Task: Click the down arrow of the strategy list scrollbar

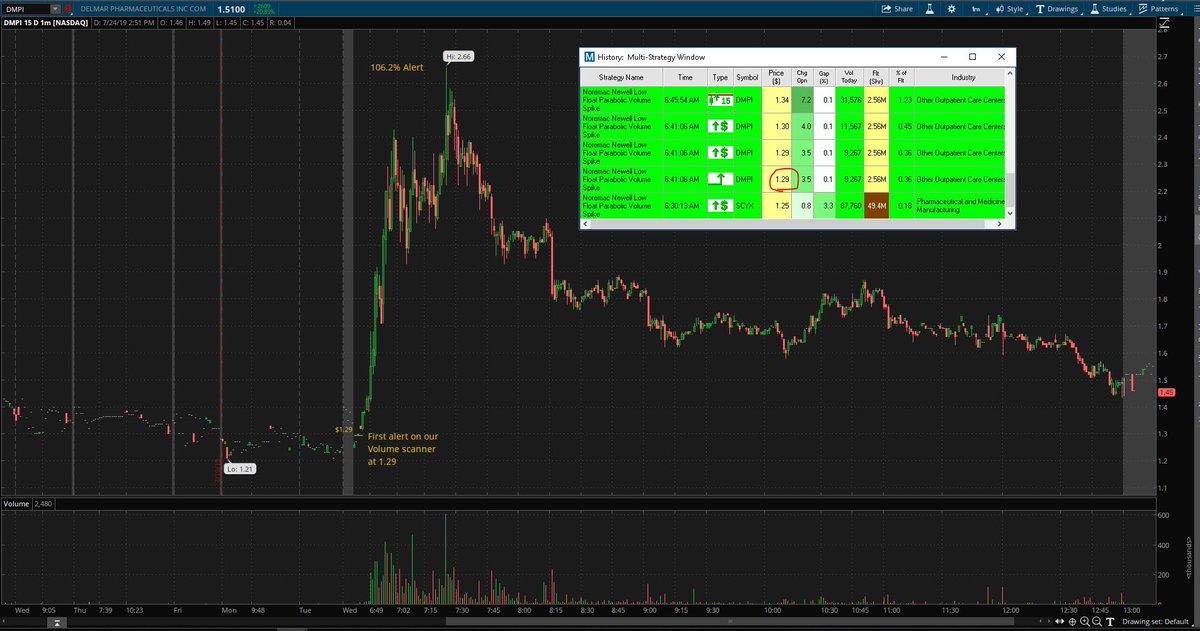Action: pos(1010,213)
